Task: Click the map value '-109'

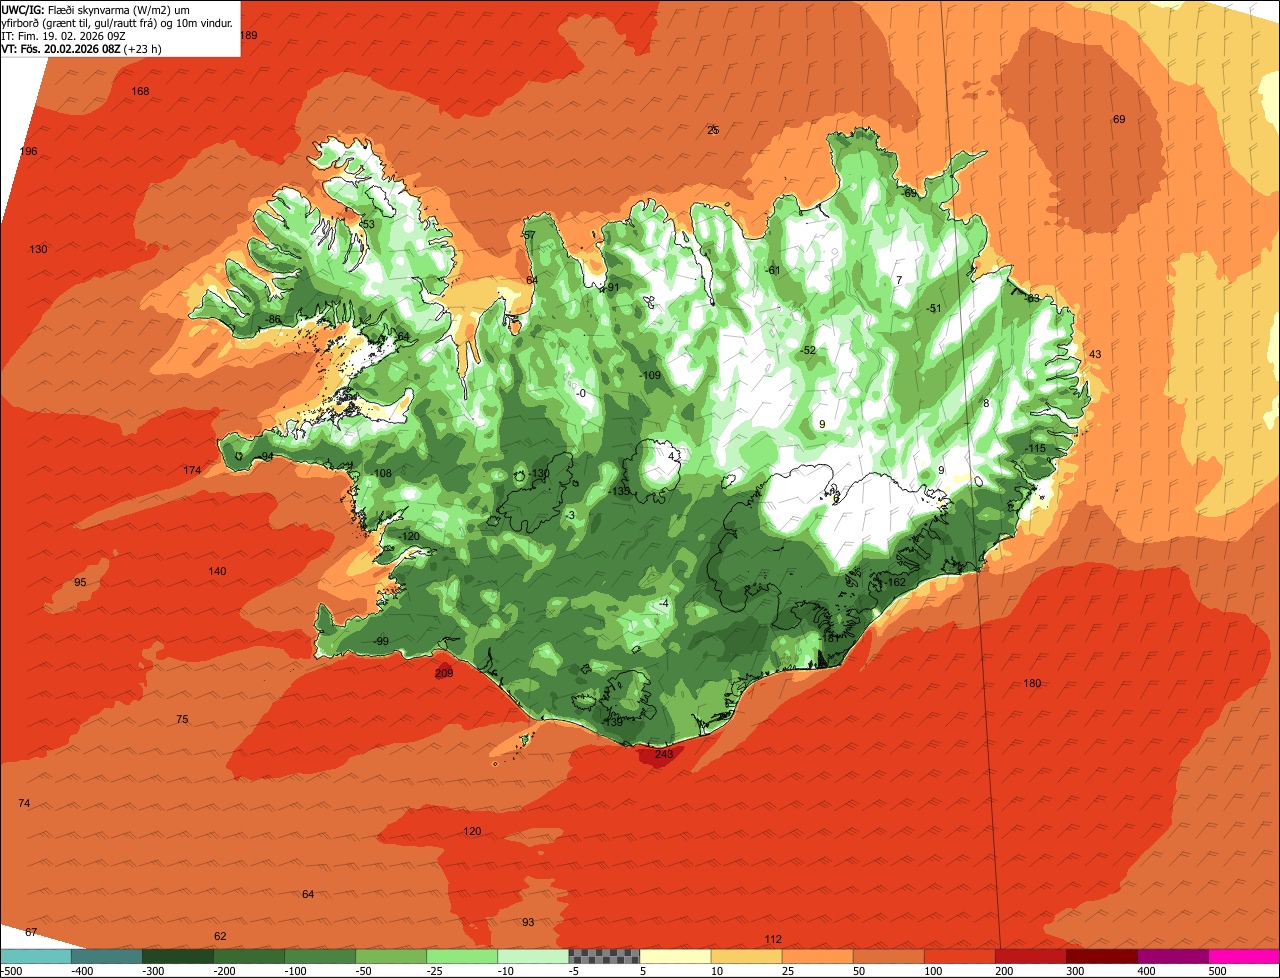Action: [650, 375]
